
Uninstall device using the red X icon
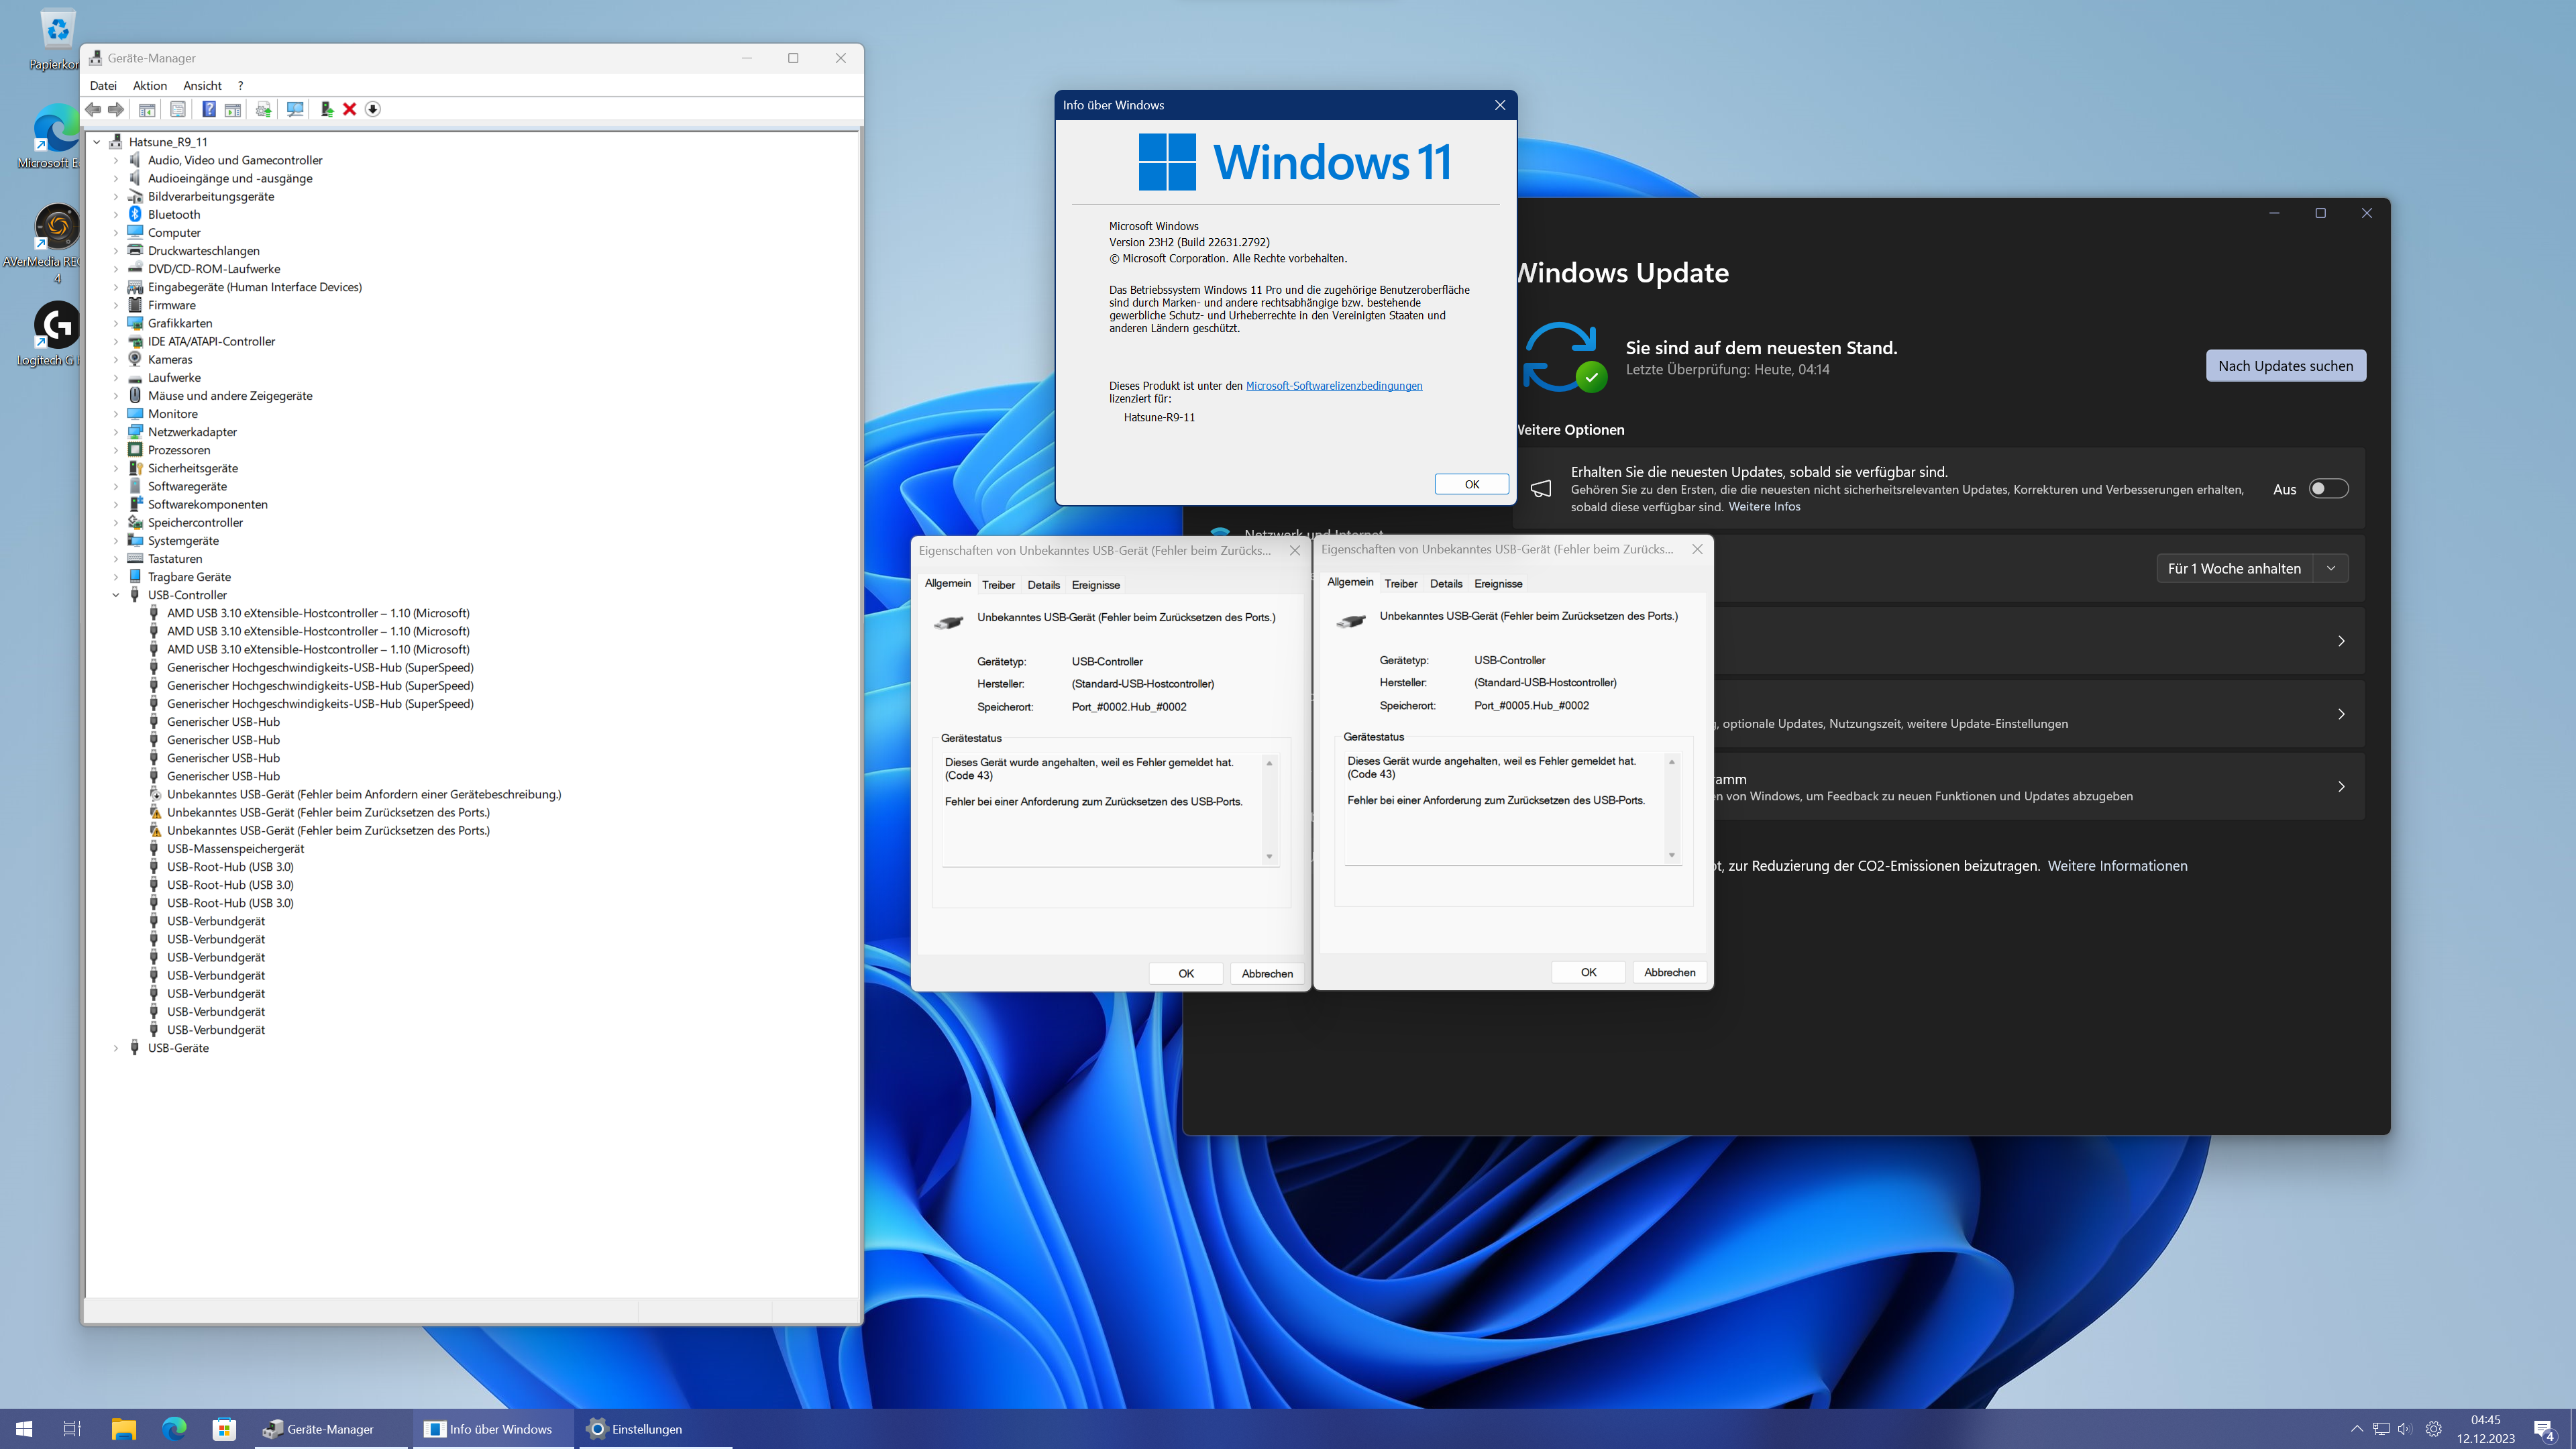click(349, 109)
